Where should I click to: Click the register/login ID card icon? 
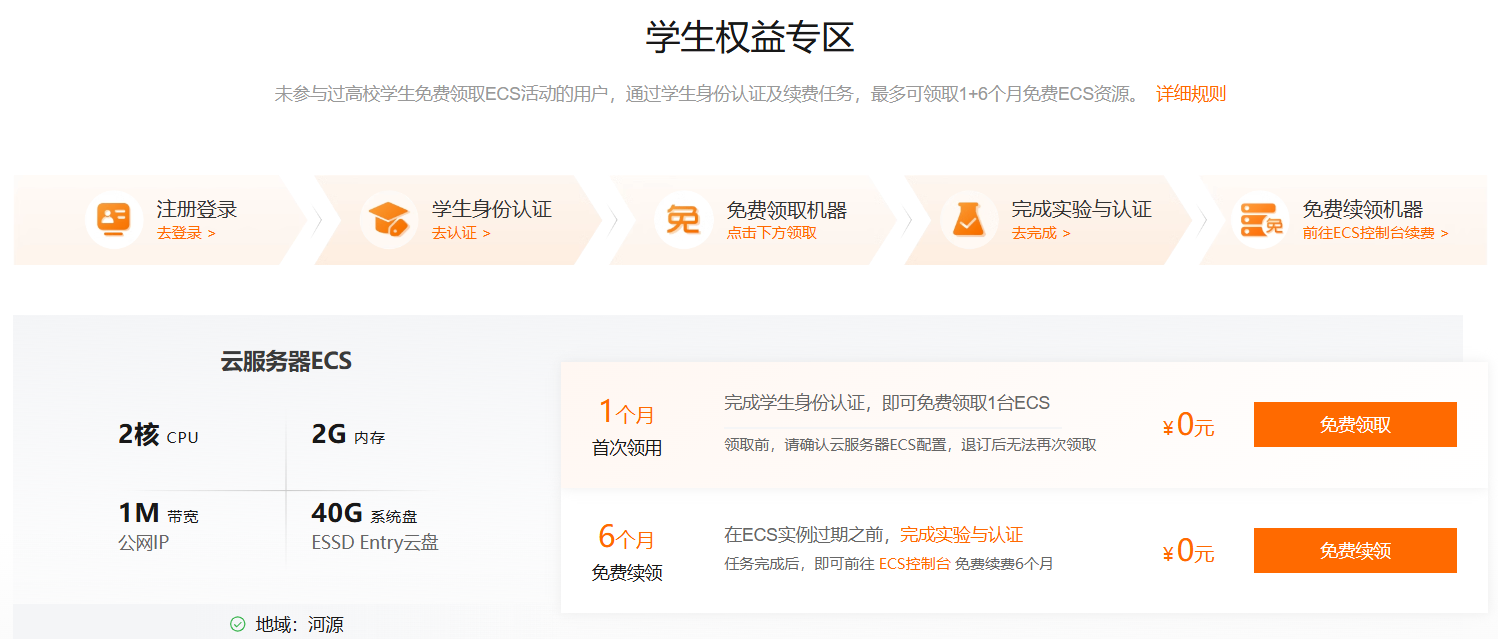(x=113, y=219)
